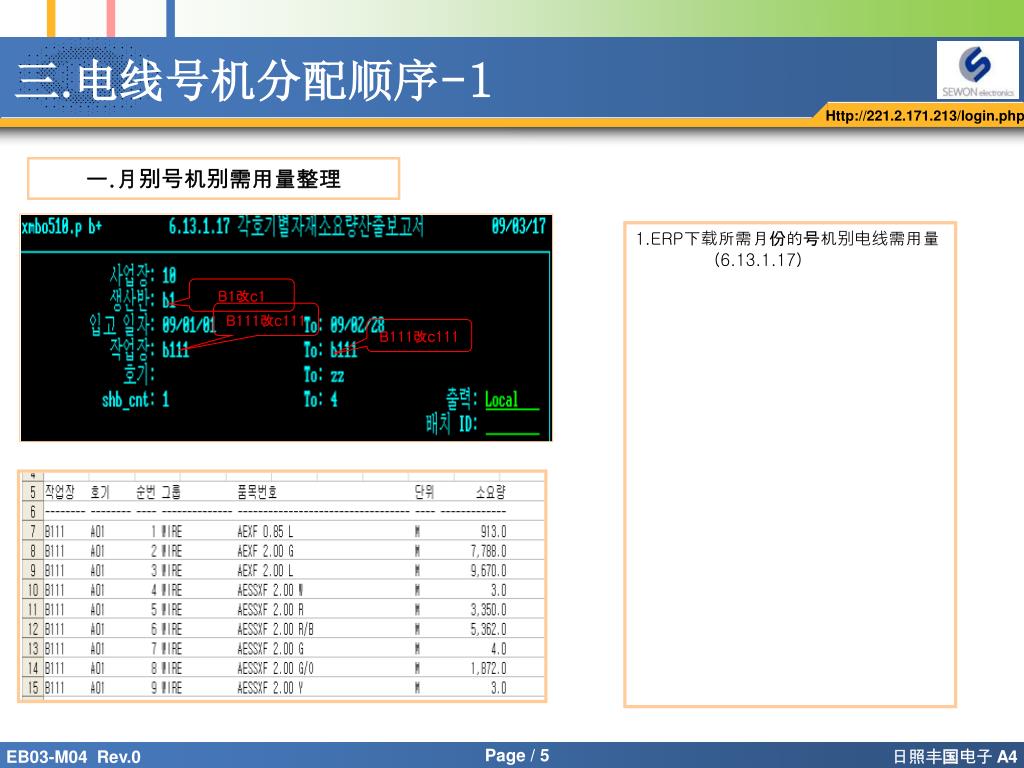Click the quantity 1,872.0
1024x768 pixels.
[488, 669]
